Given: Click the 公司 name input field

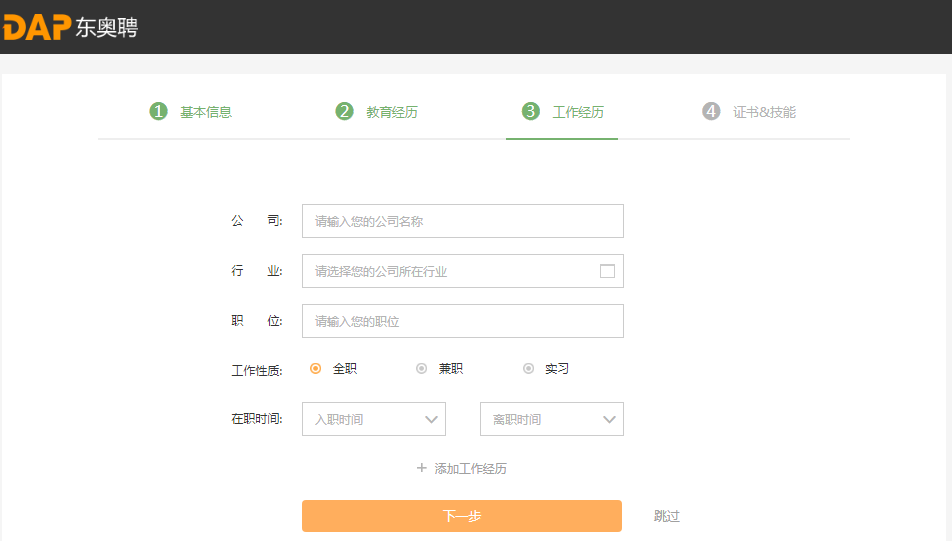Looking at the screenshot, I should 462,221.
